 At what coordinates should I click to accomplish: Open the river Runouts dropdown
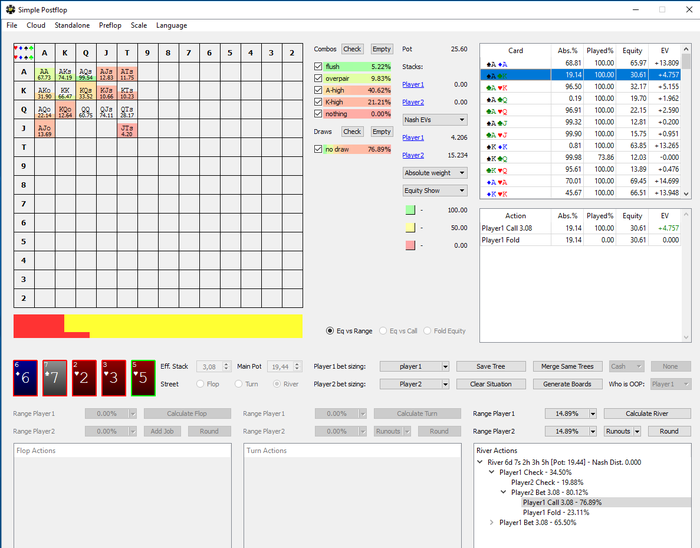622,432
